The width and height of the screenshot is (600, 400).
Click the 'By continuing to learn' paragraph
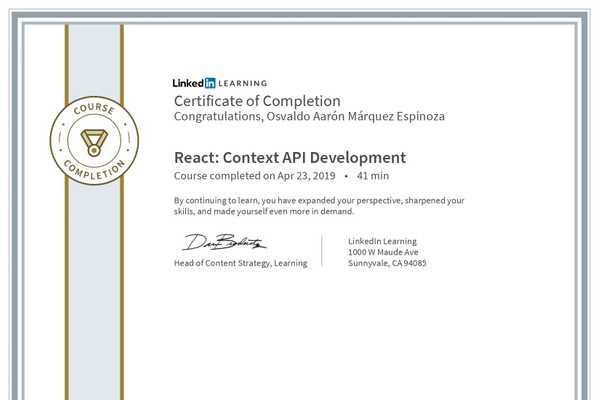pyautogui.click(x=319, y=206)
